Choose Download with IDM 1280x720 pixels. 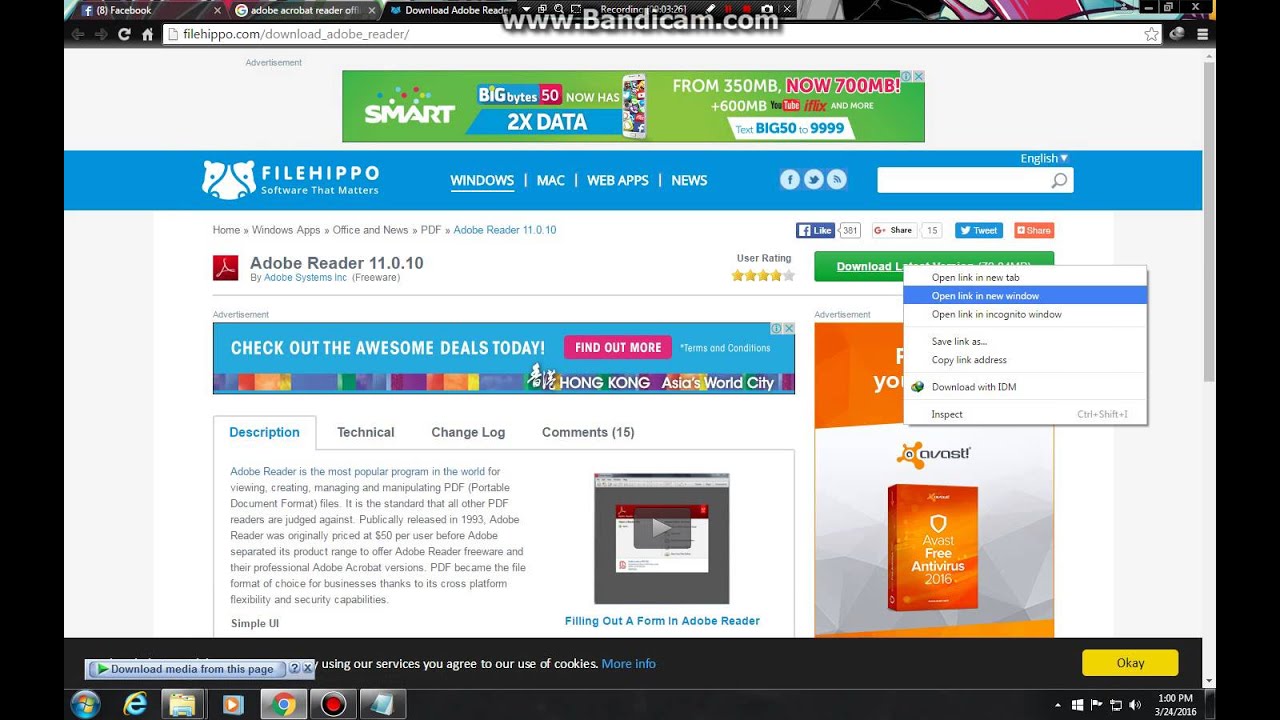(x=1025, y=387)
